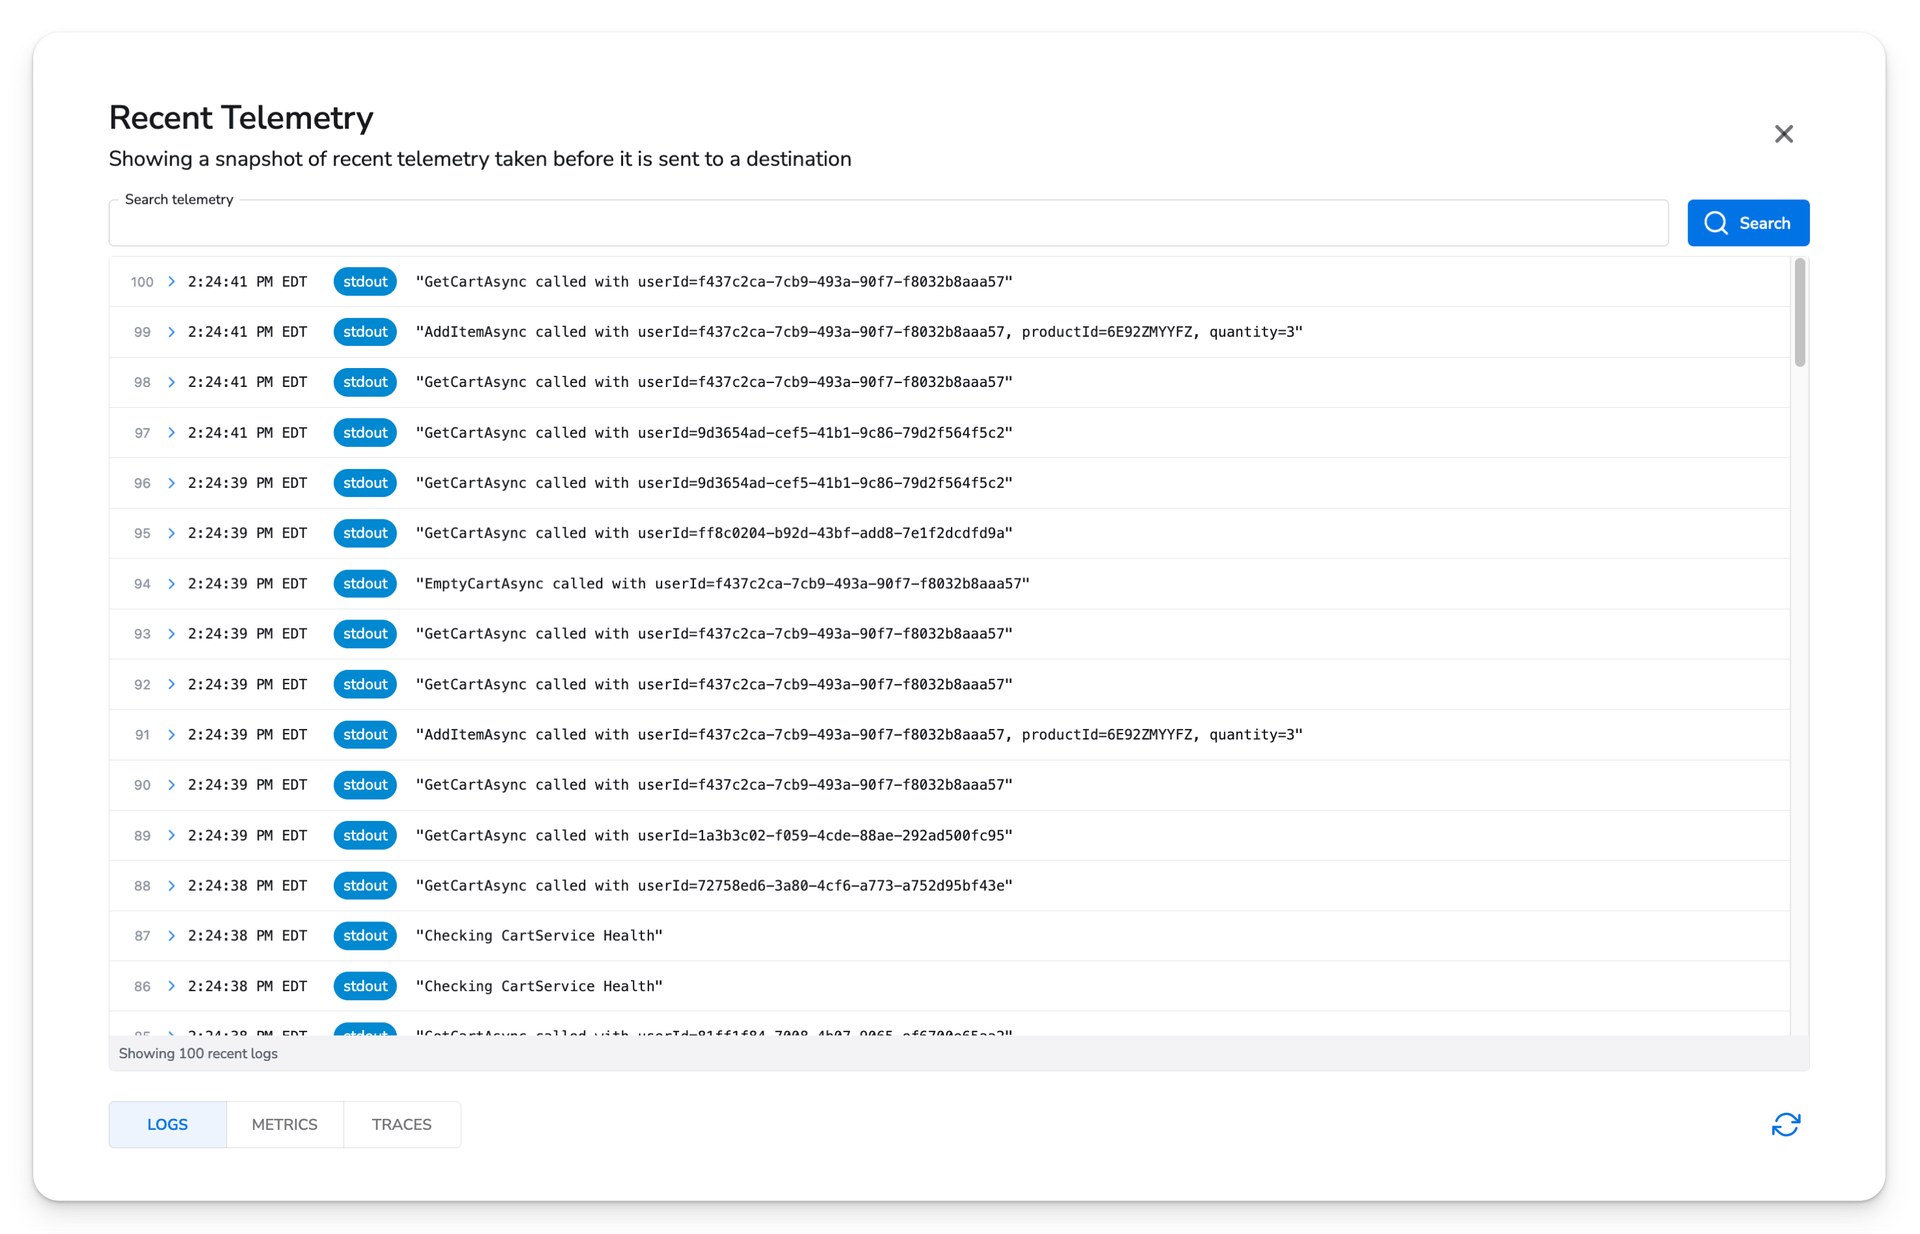1920x1234 pixels.
Task: Click the Search button
Action: [x=1748, y=223]
